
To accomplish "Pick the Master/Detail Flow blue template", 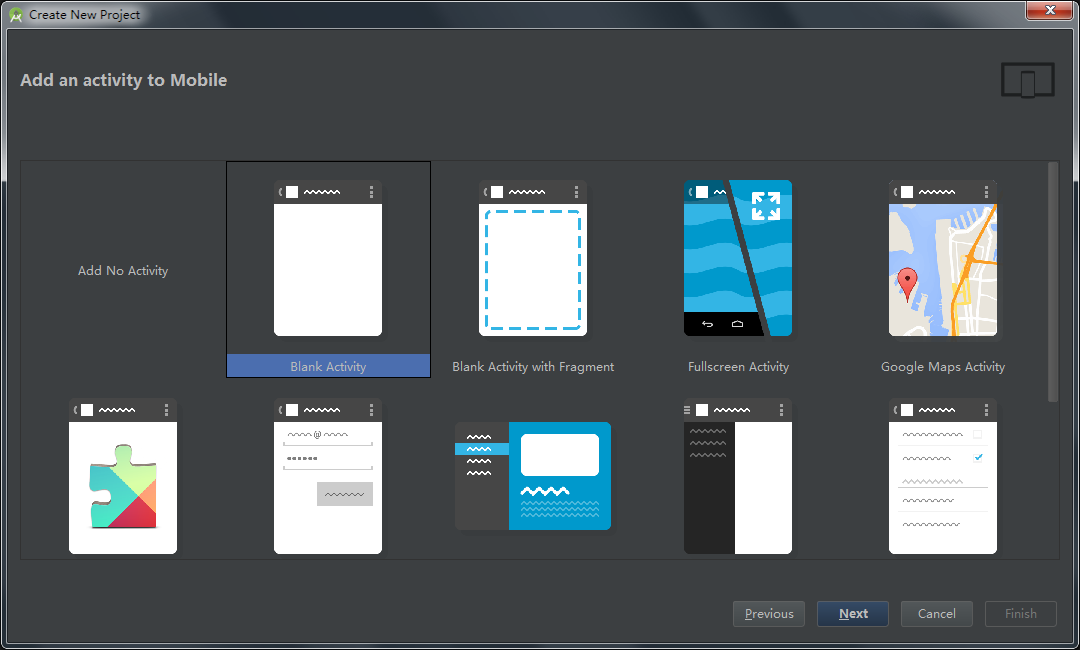I will (x=533, y=476).
